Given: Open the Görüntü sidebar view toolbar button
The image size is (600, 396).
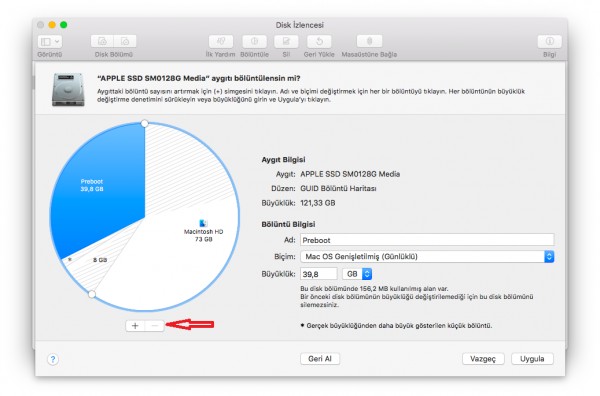Looking at the screenshot, I should click(50, 41).
